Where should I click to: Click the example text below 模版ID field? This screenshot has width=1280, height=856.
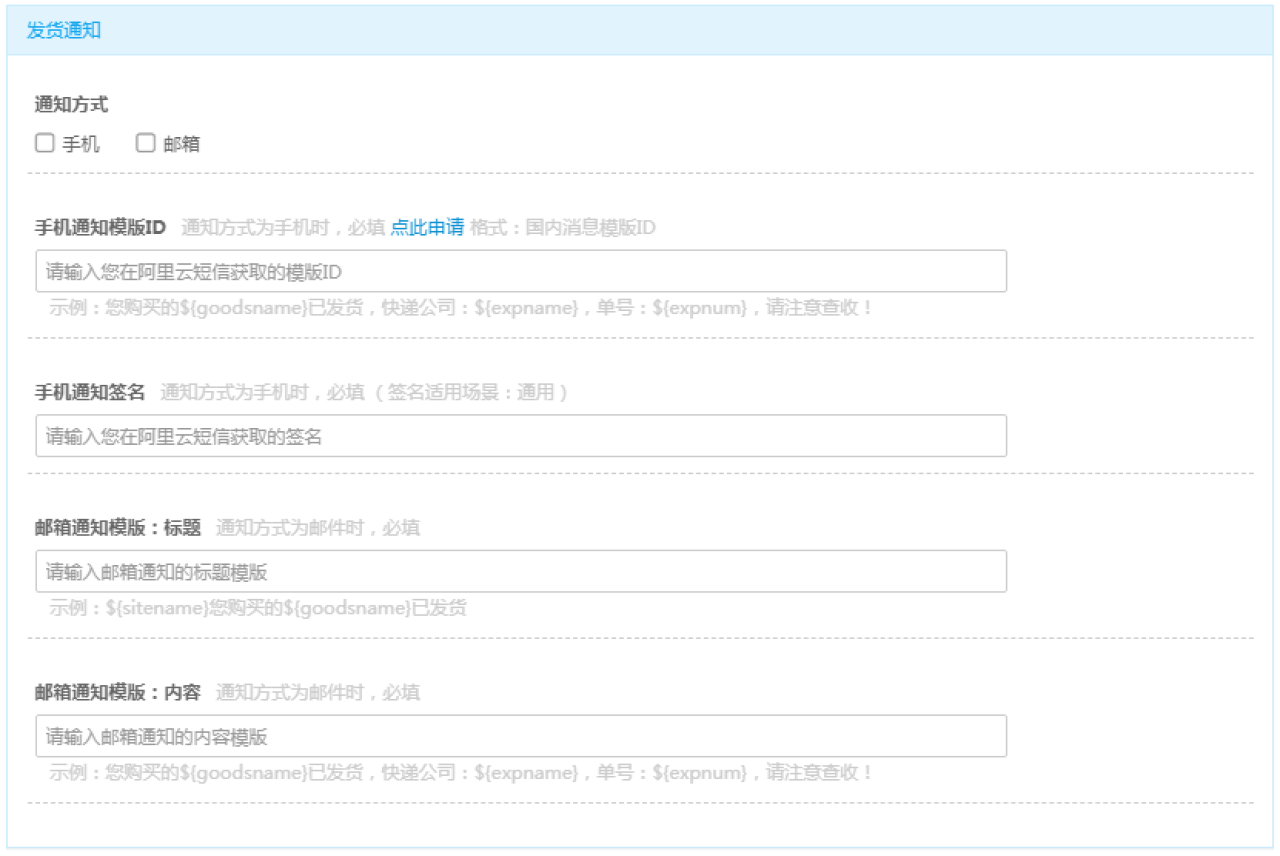pyautogui.click(x=461, y=308)
